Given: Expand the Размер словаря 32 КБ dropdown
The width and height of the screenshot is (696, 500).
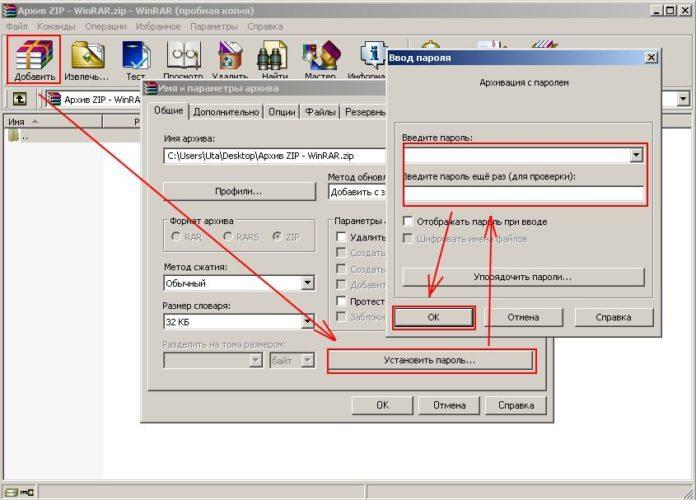Looking at the screenshot, I should click(x=308, y=321).
